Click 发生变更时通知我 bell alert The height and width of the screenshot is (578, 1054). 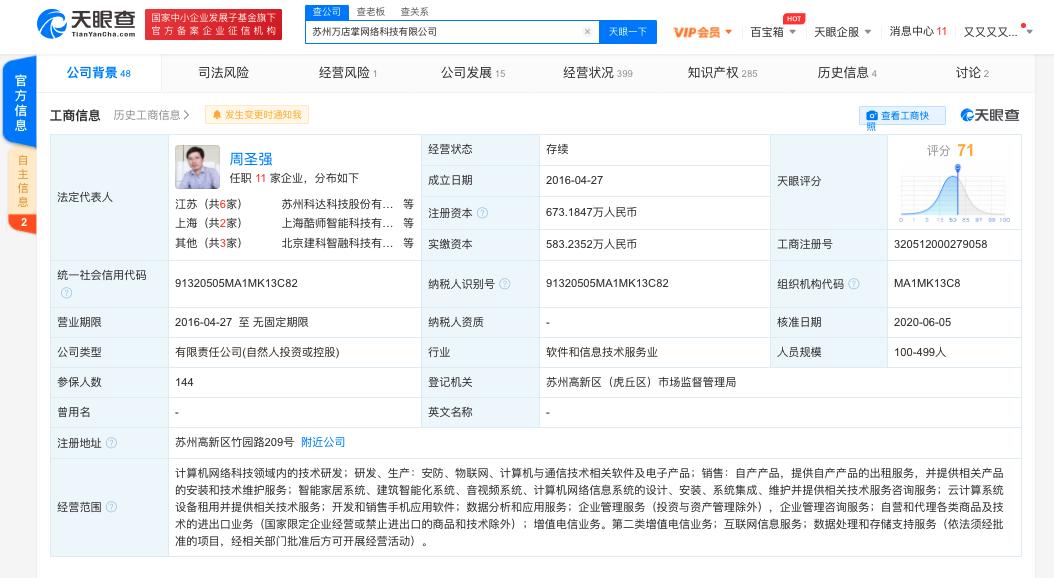(x=256, y=115)
